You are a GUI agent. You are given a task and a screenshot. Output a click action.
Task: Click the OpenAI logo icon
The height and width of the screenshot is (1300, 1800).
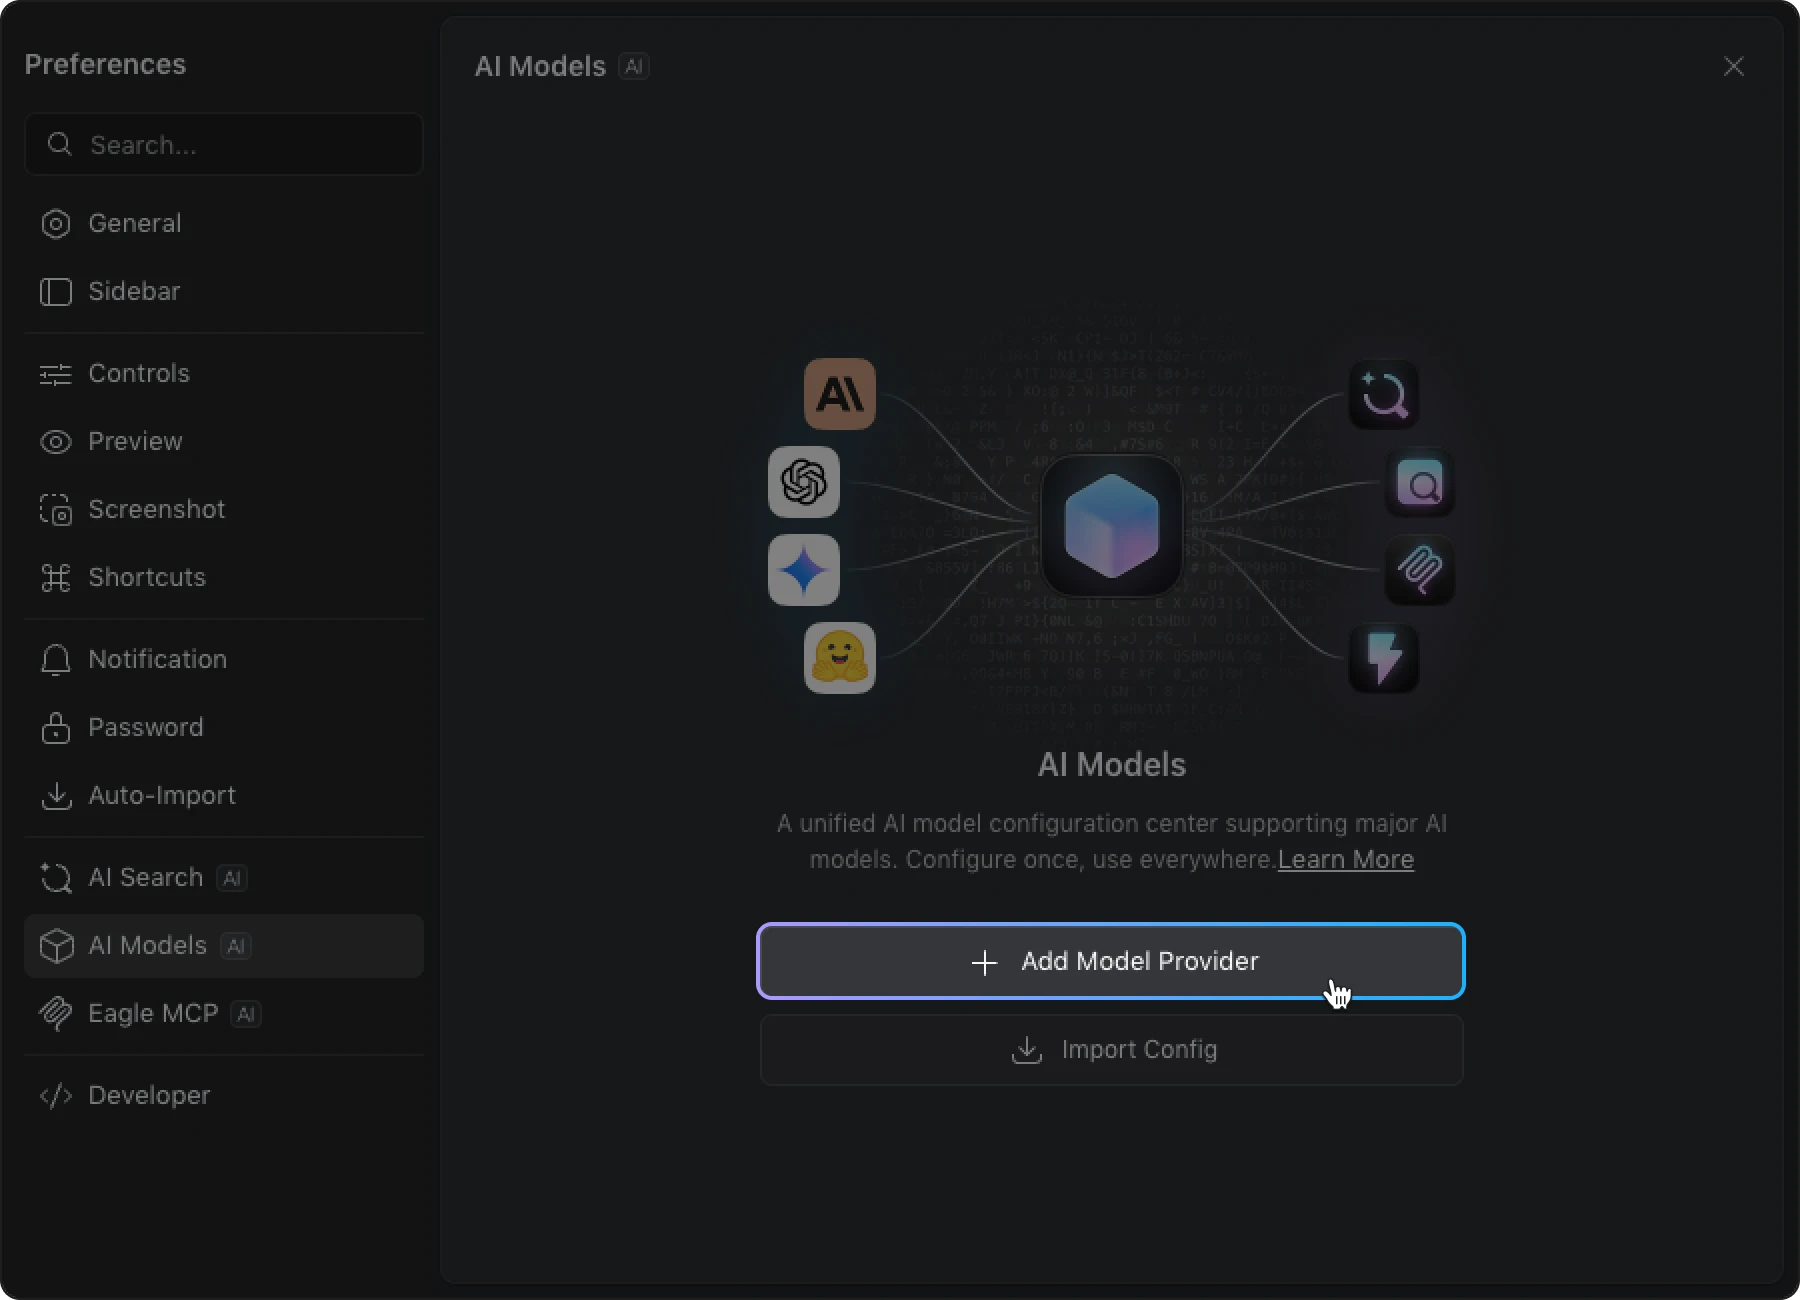pos(803,482)
